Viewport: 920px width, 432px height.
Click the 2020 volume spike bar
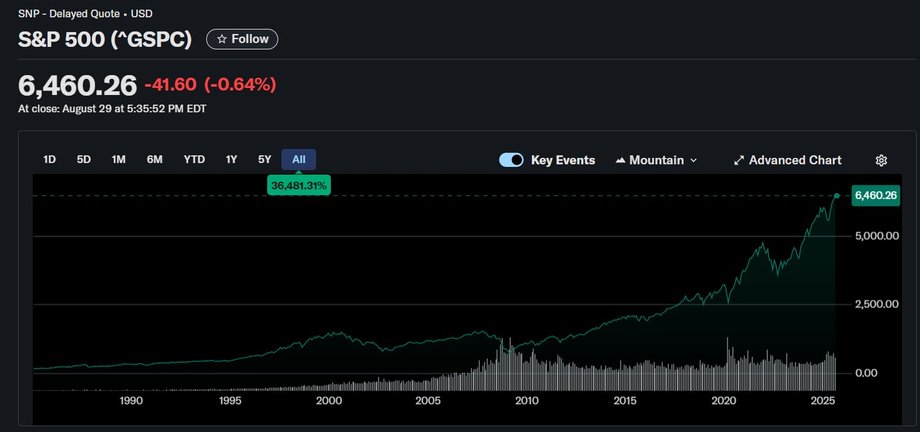tap(728, 363)
